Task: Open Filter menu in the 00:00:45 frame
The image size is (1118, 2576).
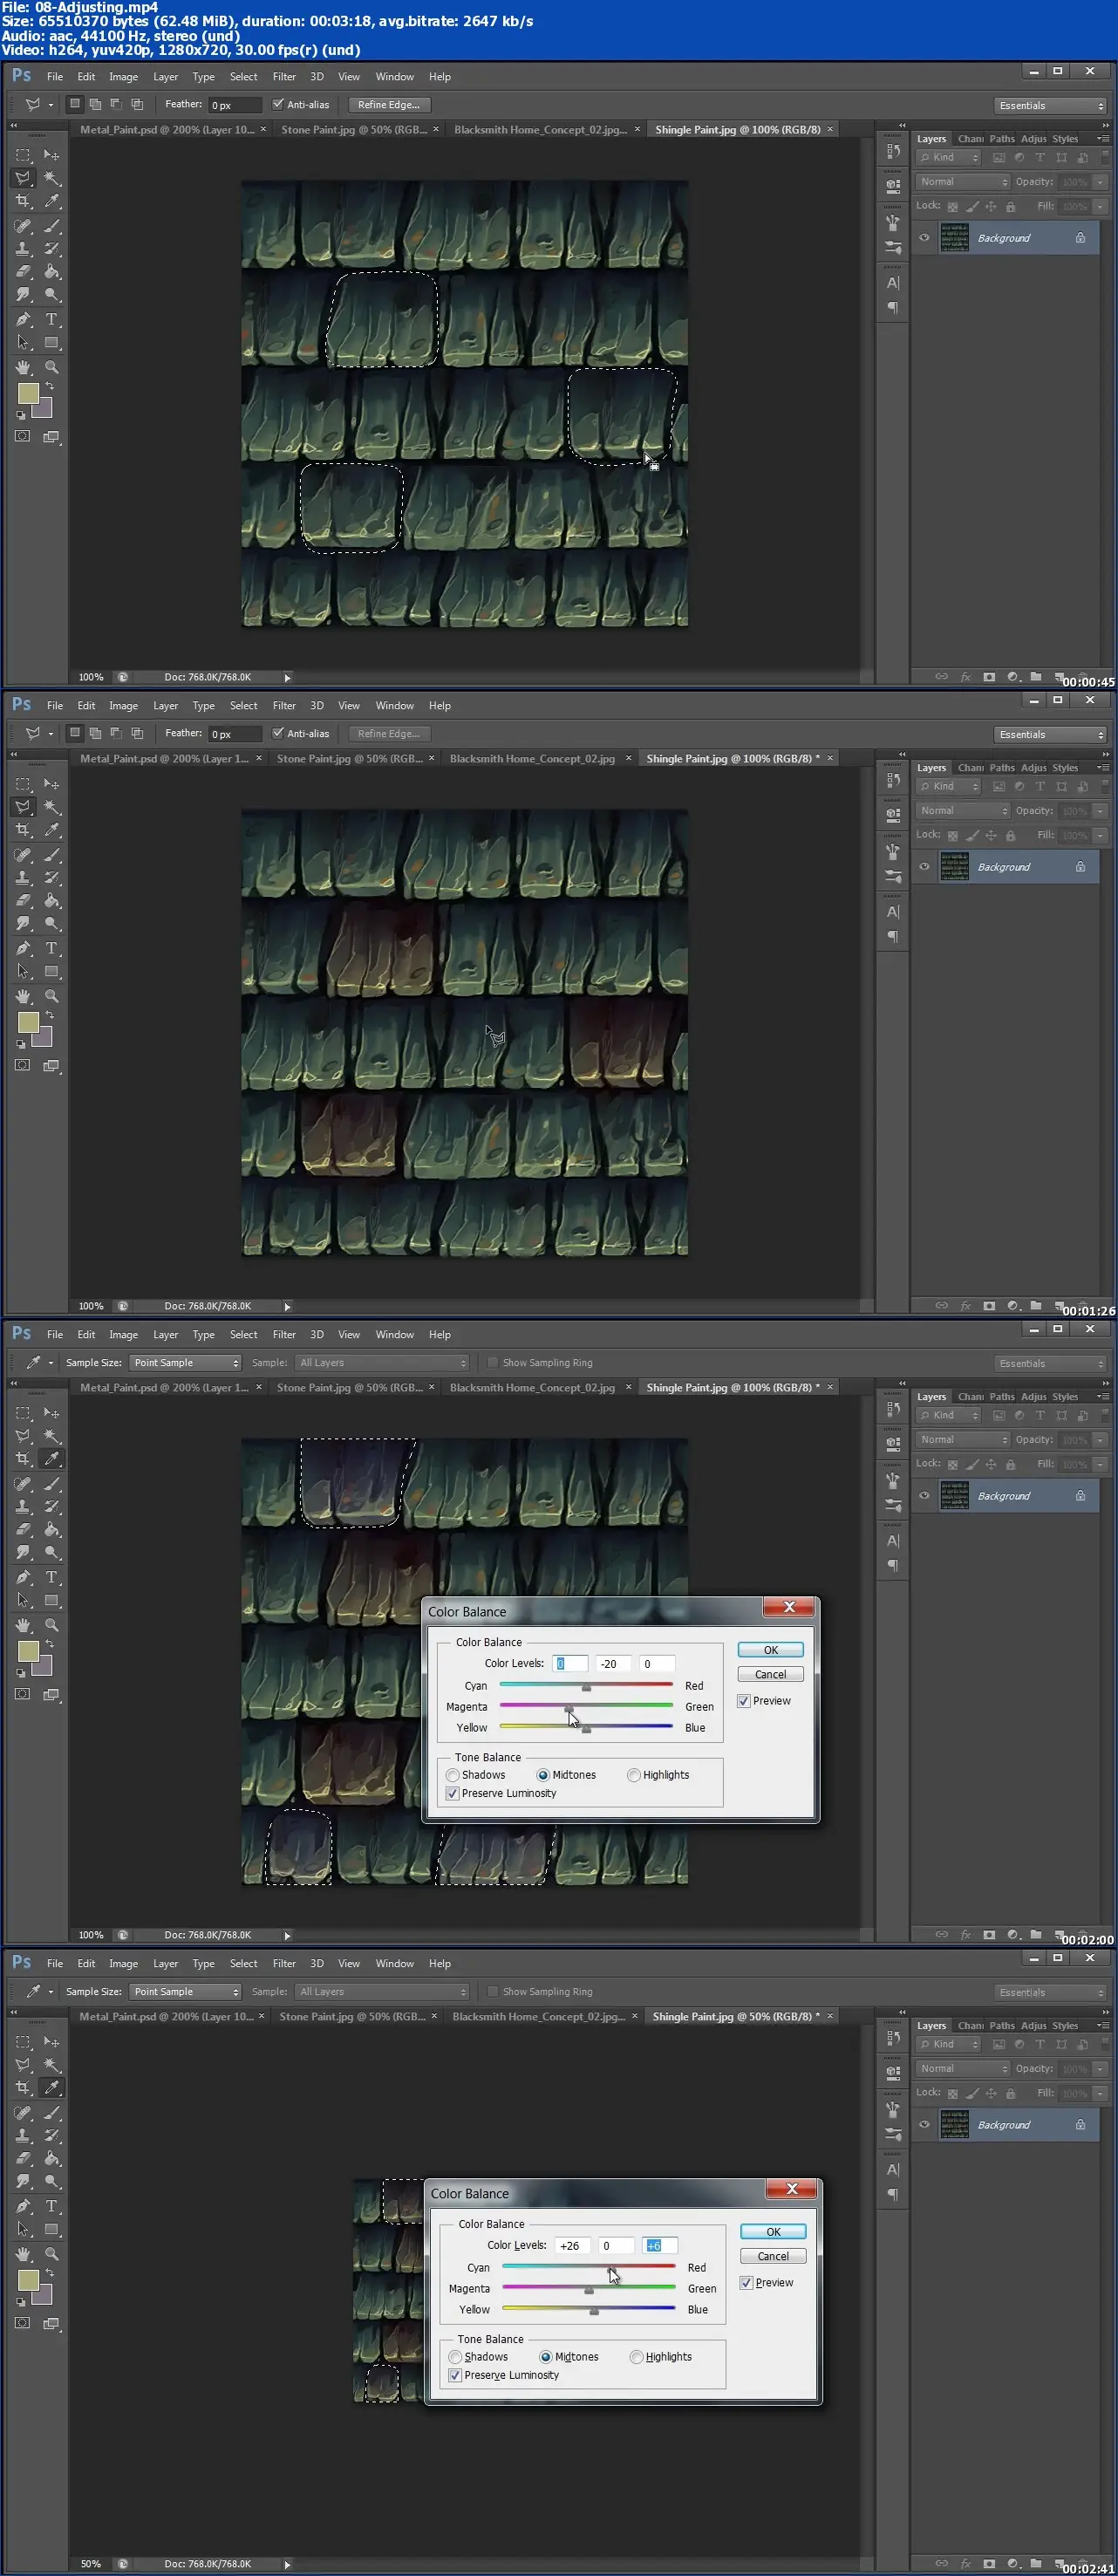Action: point(284,77)
